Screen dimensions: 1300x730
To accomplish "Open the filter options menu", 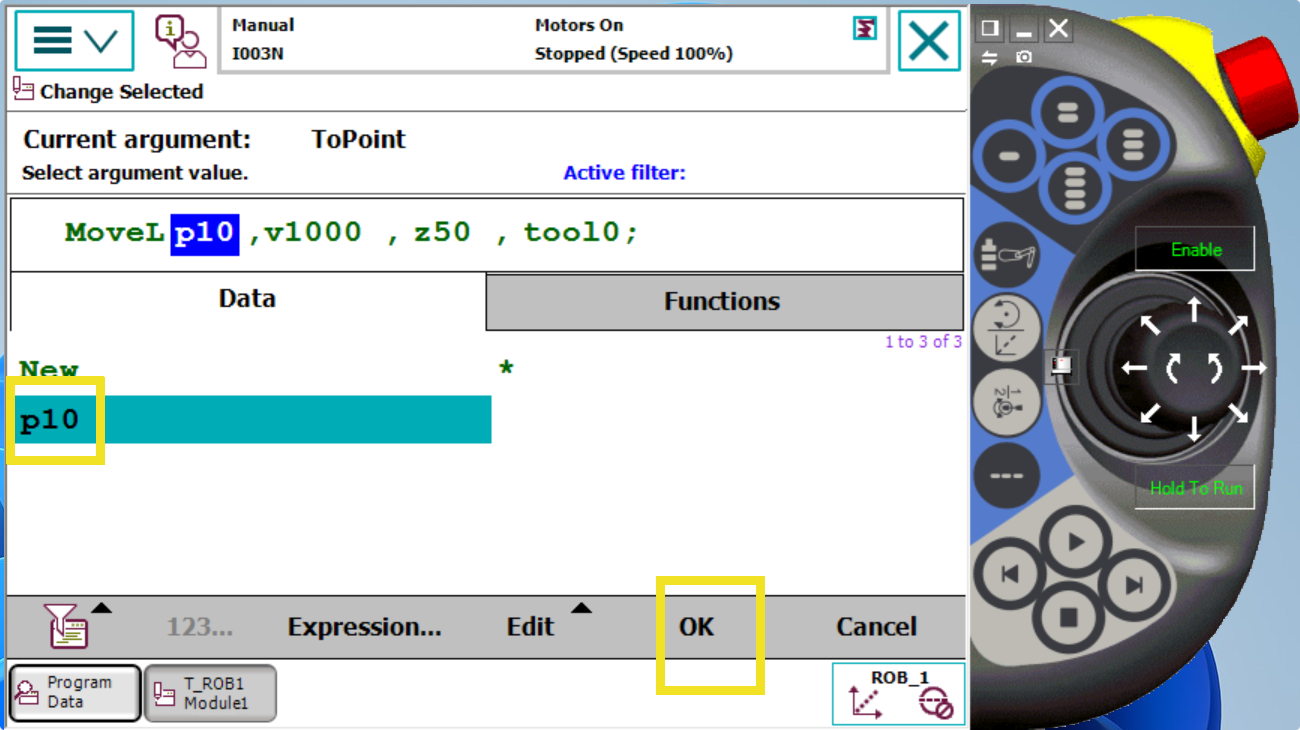I will (x=68, y=627).
